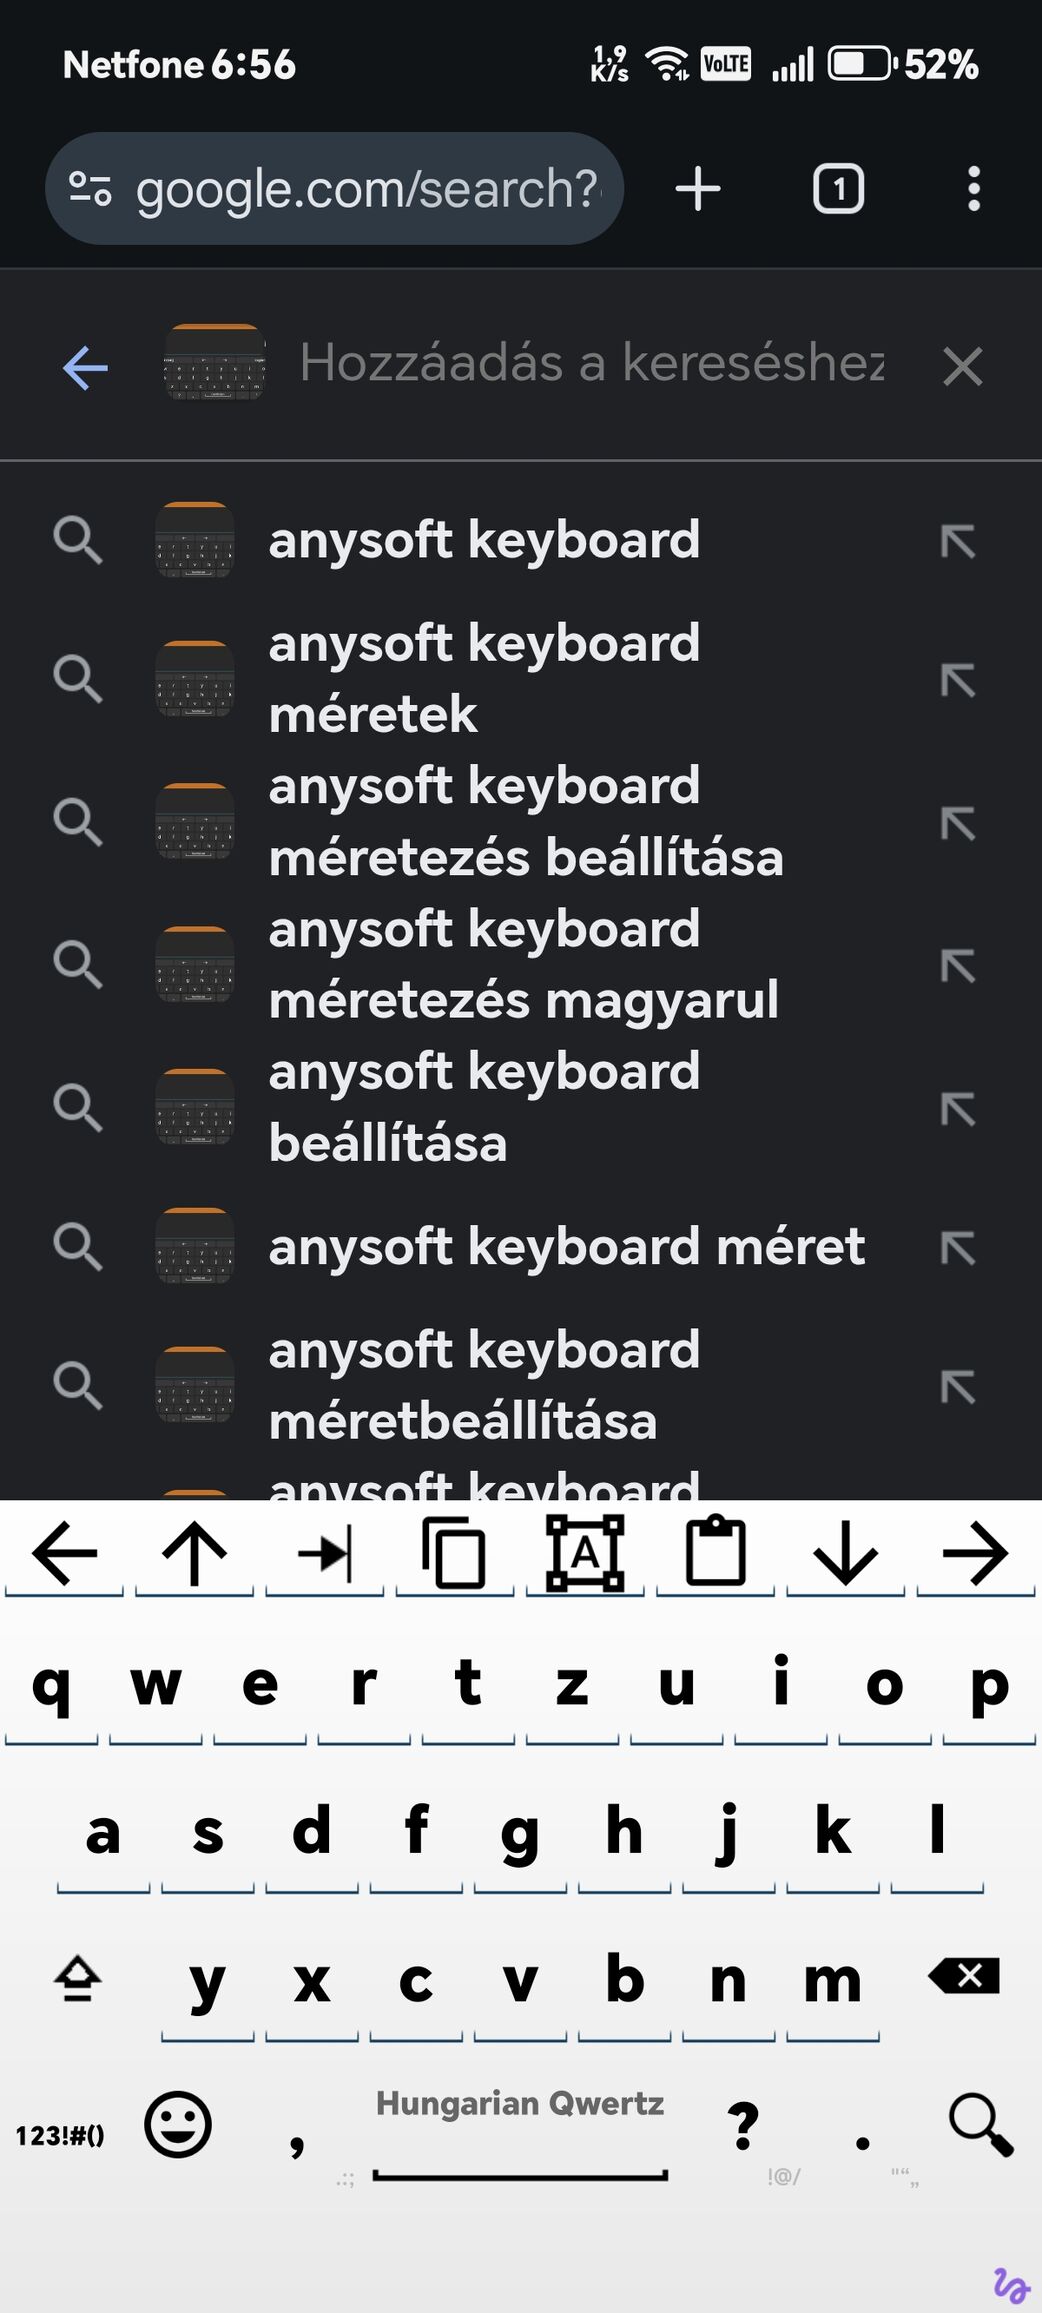Tap the keyboard search magnifier key
This screenshot has height=2313, width=1042.
point(980,2124)
